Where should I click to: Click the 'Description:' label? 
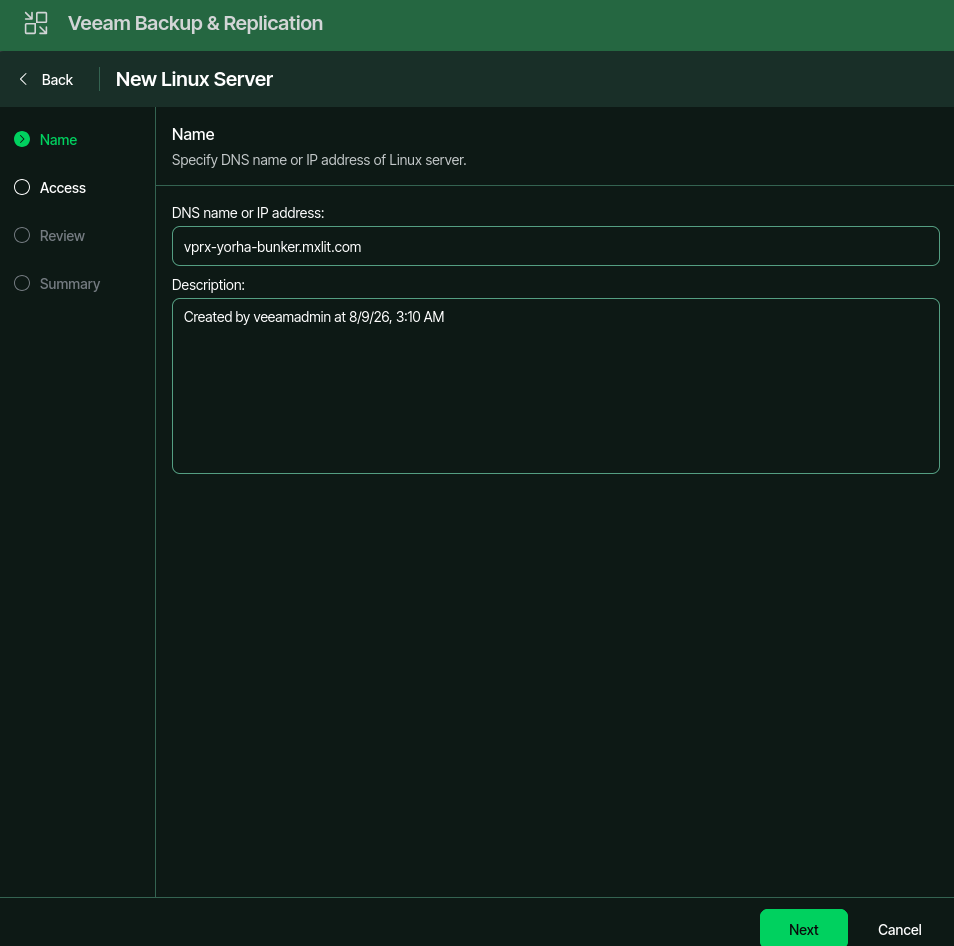coord(208,285)
